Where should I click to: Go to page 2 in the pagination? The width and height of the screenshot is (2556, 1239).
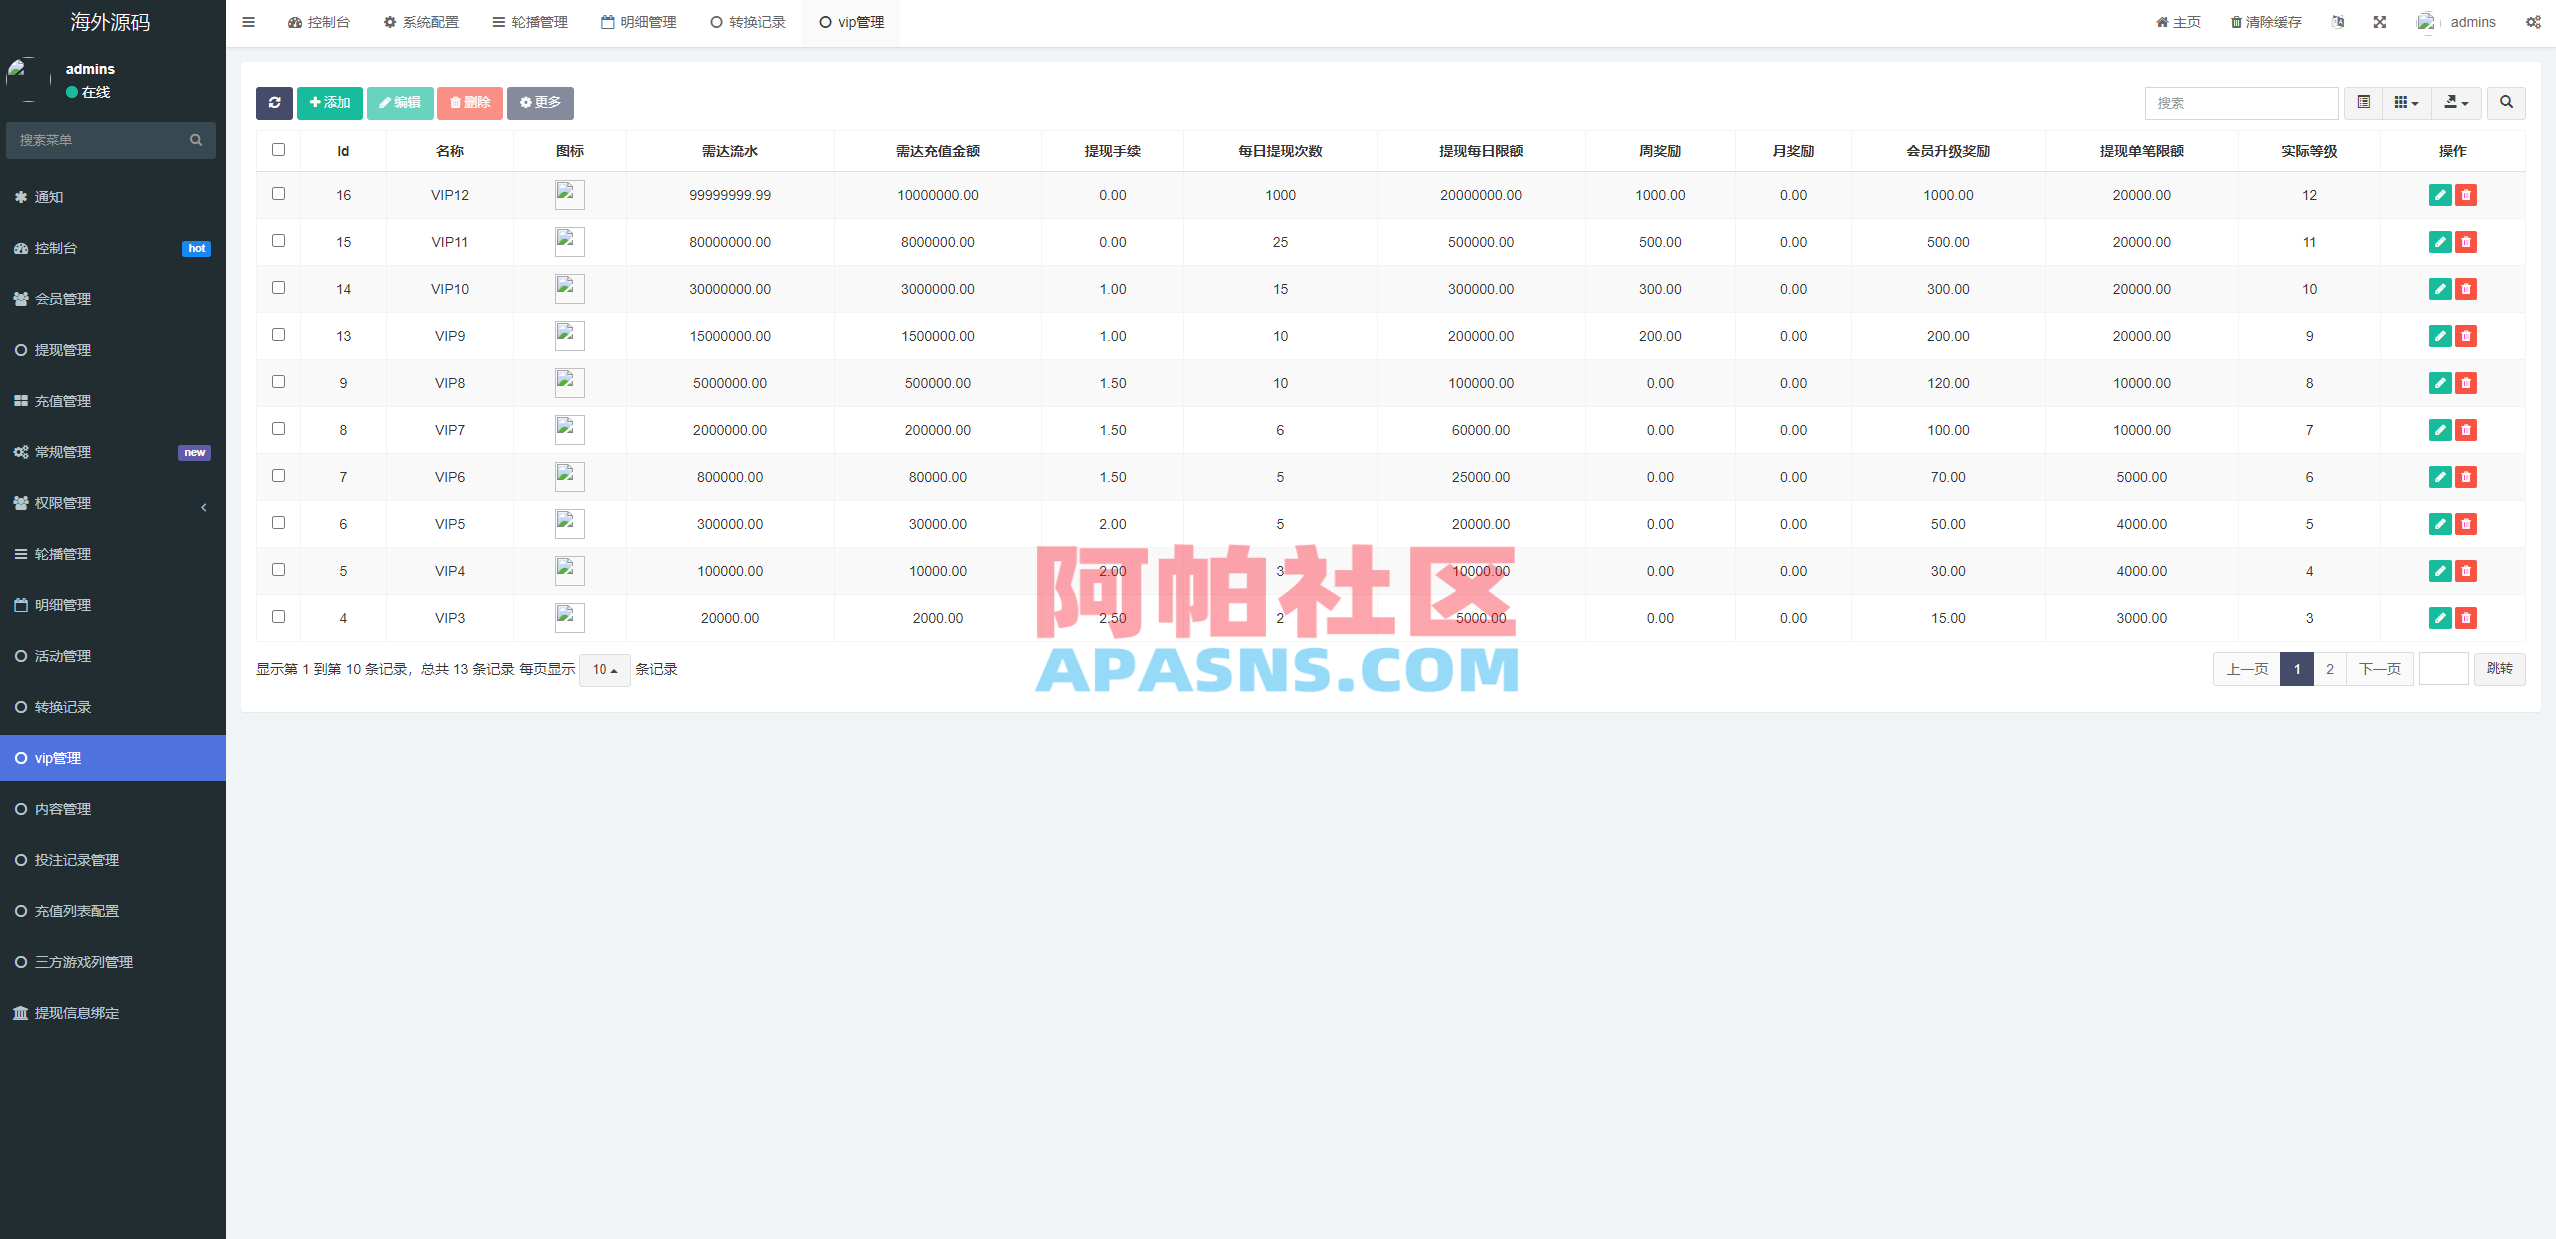pyautogui.click(x=2329, y=668)
